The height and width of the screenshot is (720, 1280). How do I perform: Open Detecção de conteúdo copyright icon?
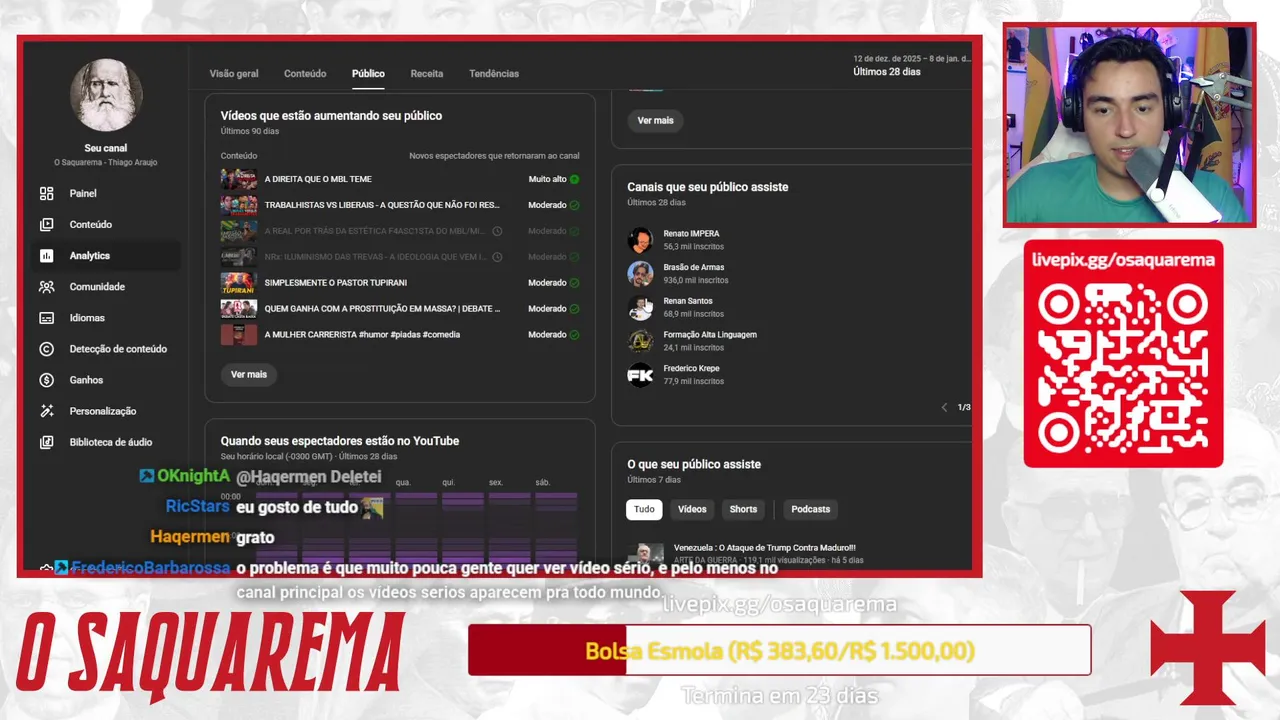point(46,348)
